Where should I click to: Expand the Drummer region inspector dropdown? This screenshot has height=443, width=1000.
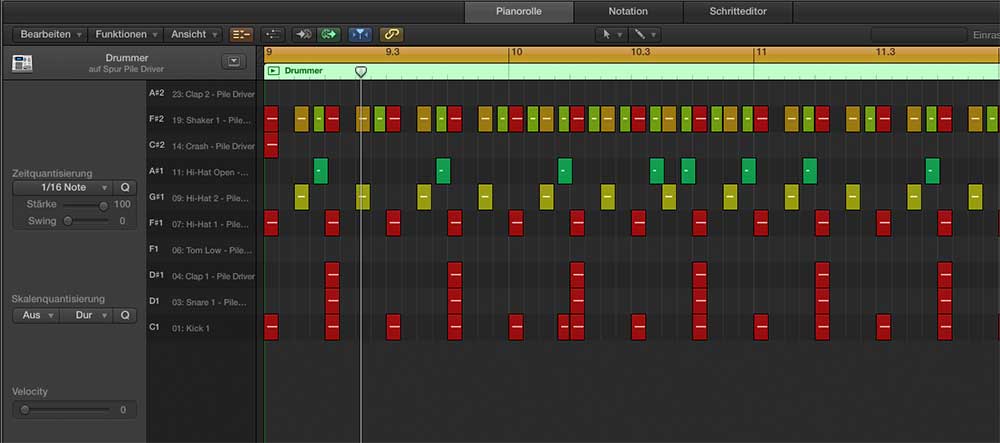[234, 62]
